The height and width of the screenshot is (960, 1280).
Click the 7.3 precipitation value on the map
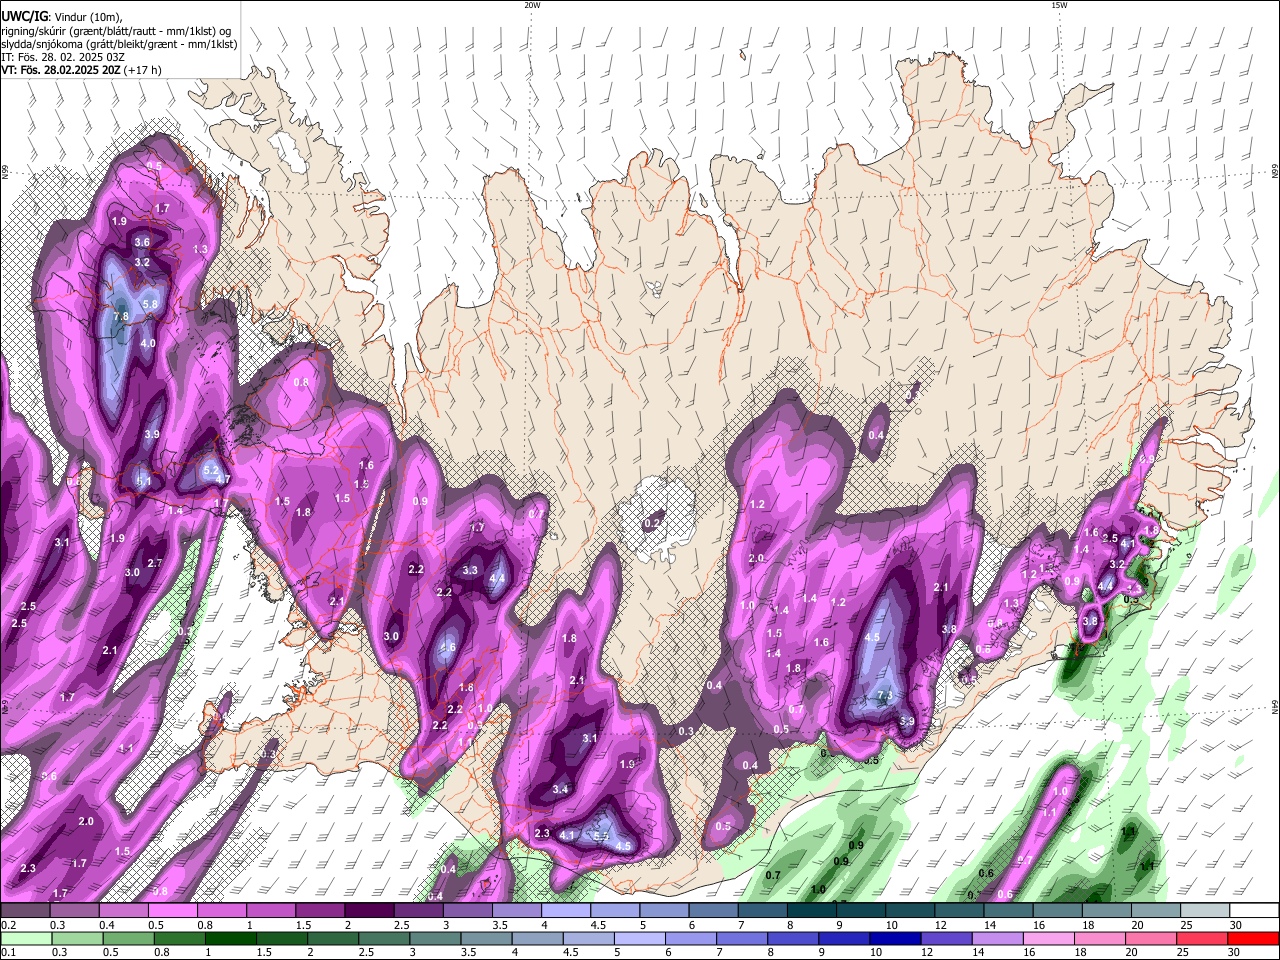click(884, 696)
